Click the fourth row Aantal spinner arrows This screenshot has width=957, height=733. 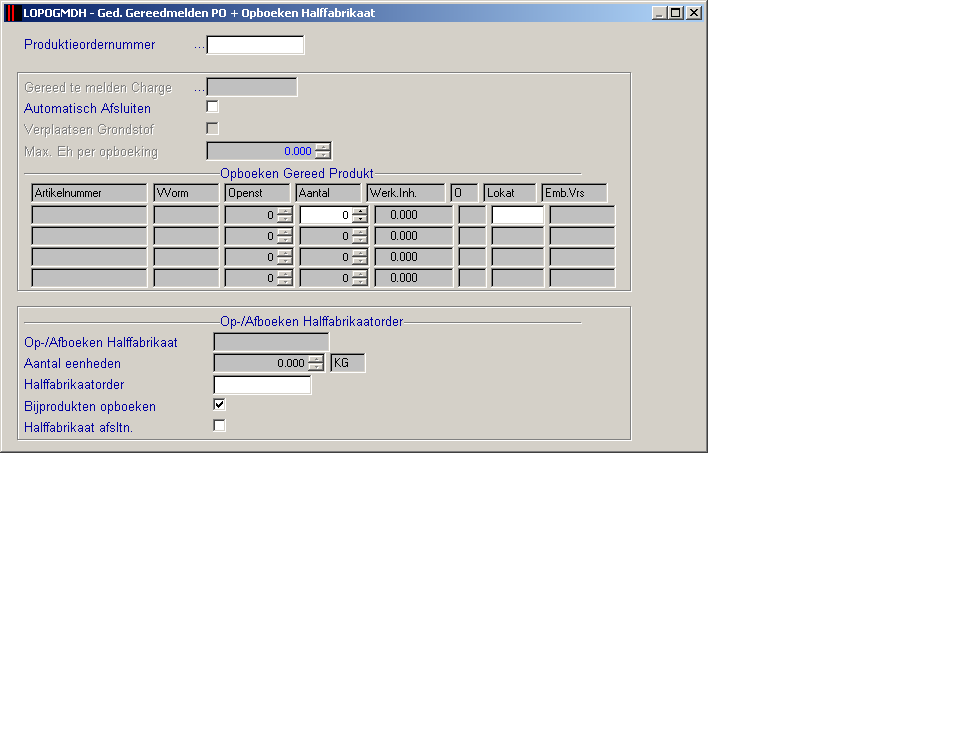point(360,278)
